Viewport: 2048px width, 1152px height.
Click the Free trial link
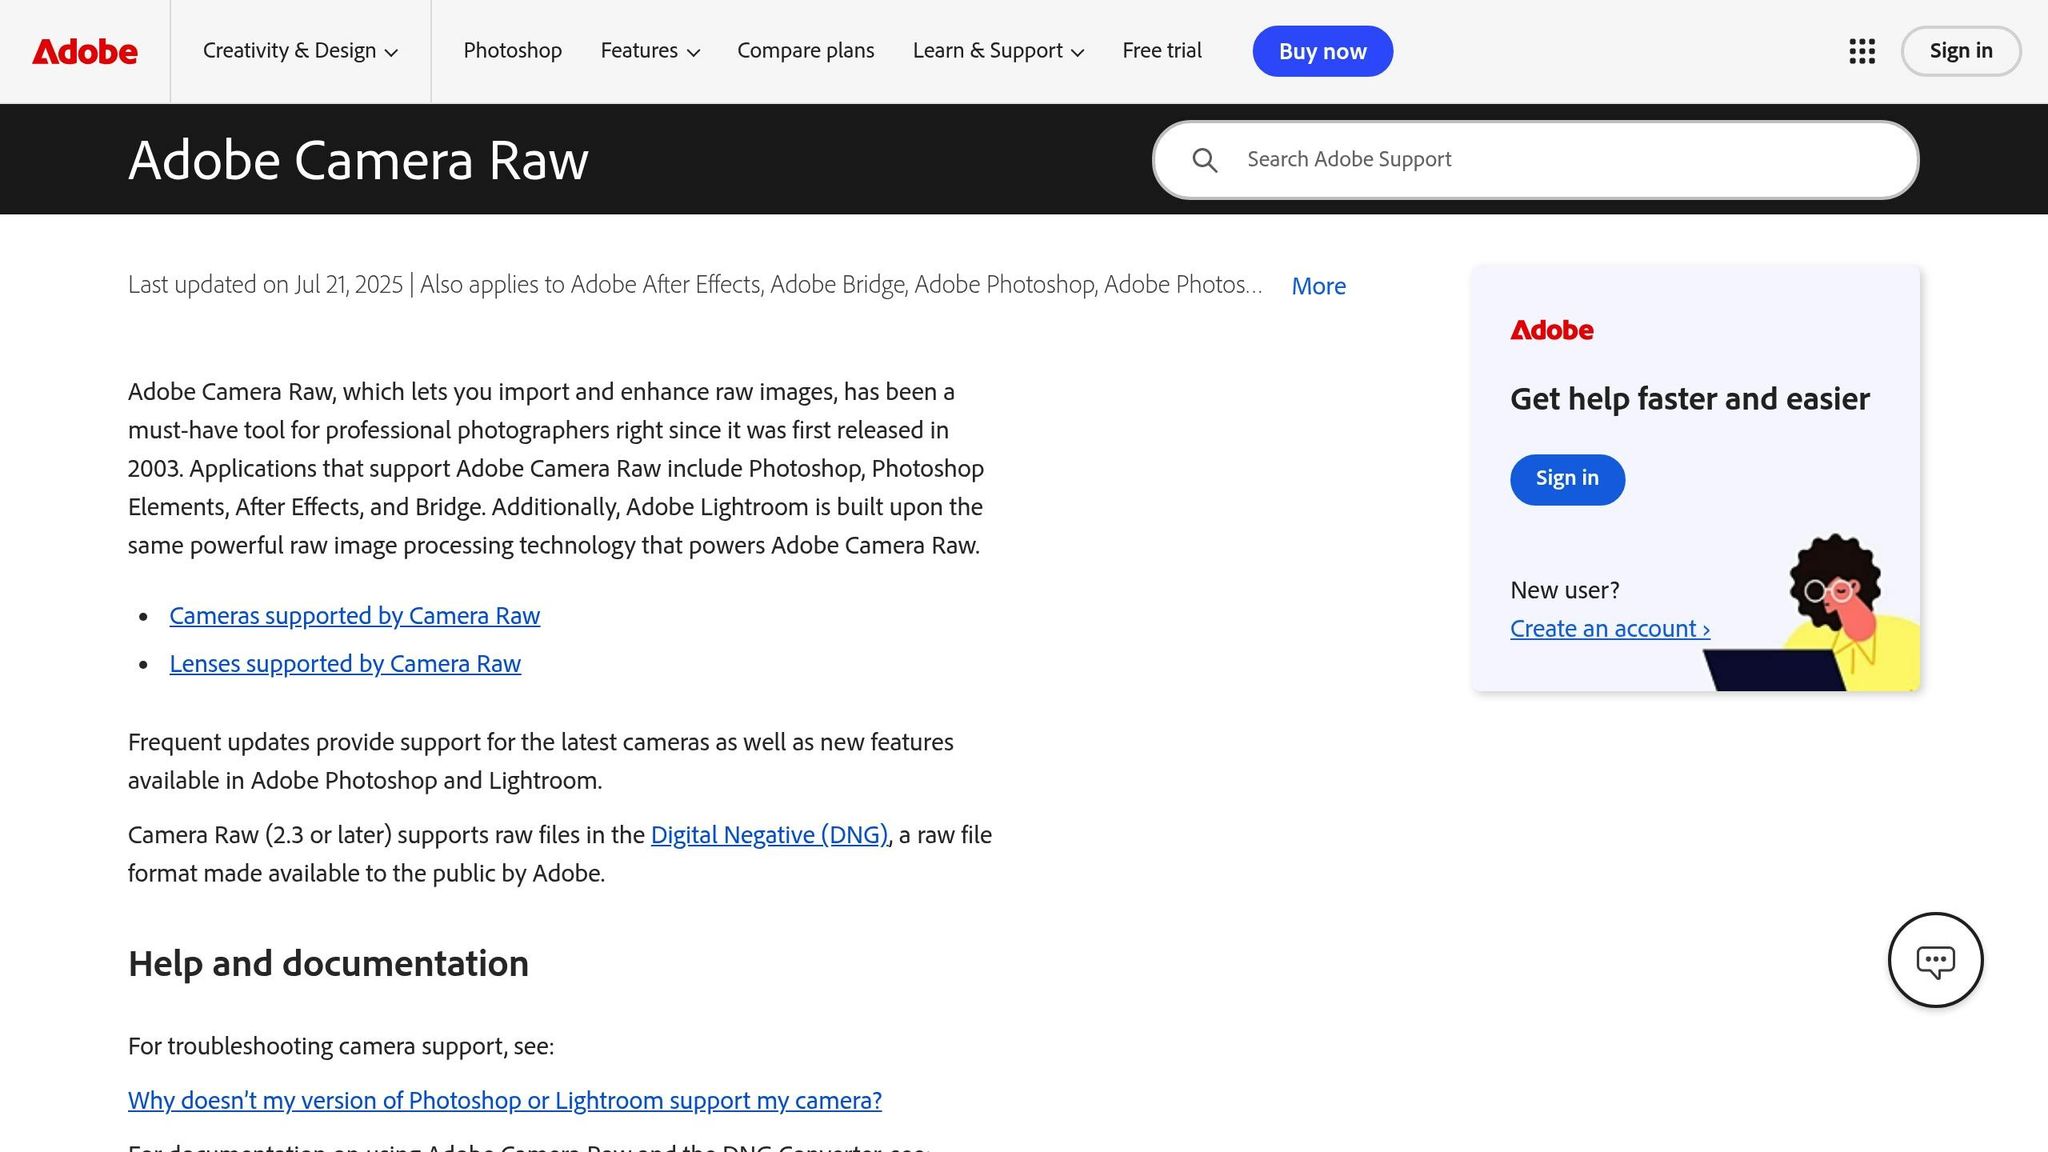coord(1161,51)
